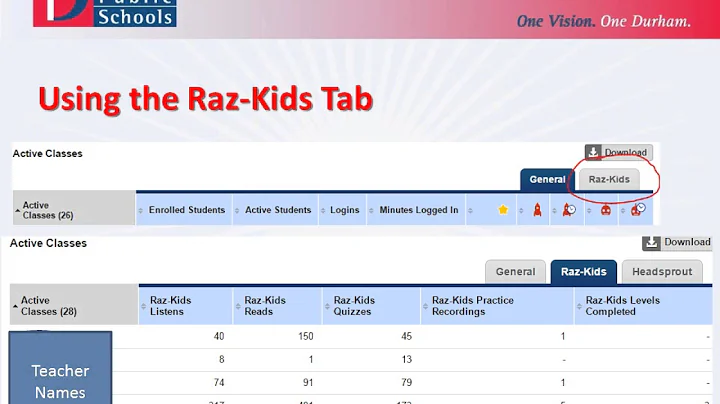Click sort arrows beside Raz-Kids Listens
This screenshot has width=720, height=404.
click(143, 306)
